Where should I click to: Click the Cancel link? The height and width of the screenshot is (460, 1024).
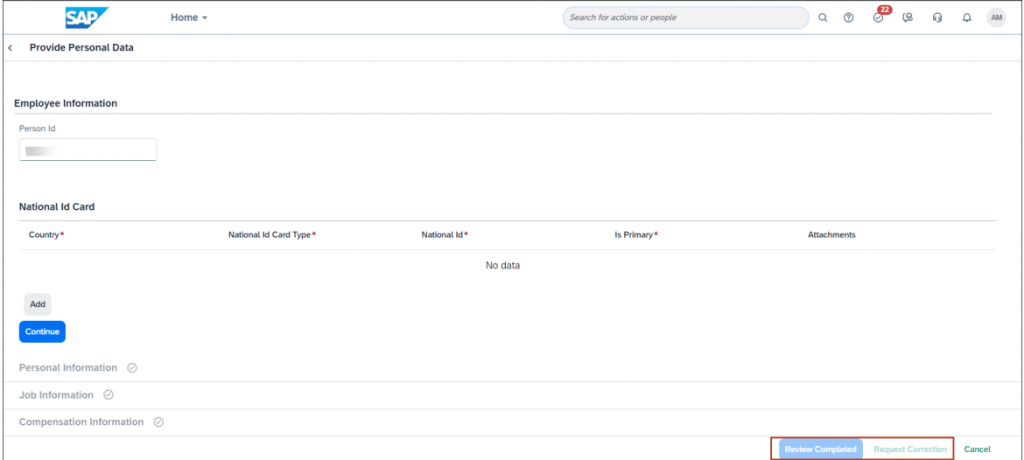pos(977,449)
